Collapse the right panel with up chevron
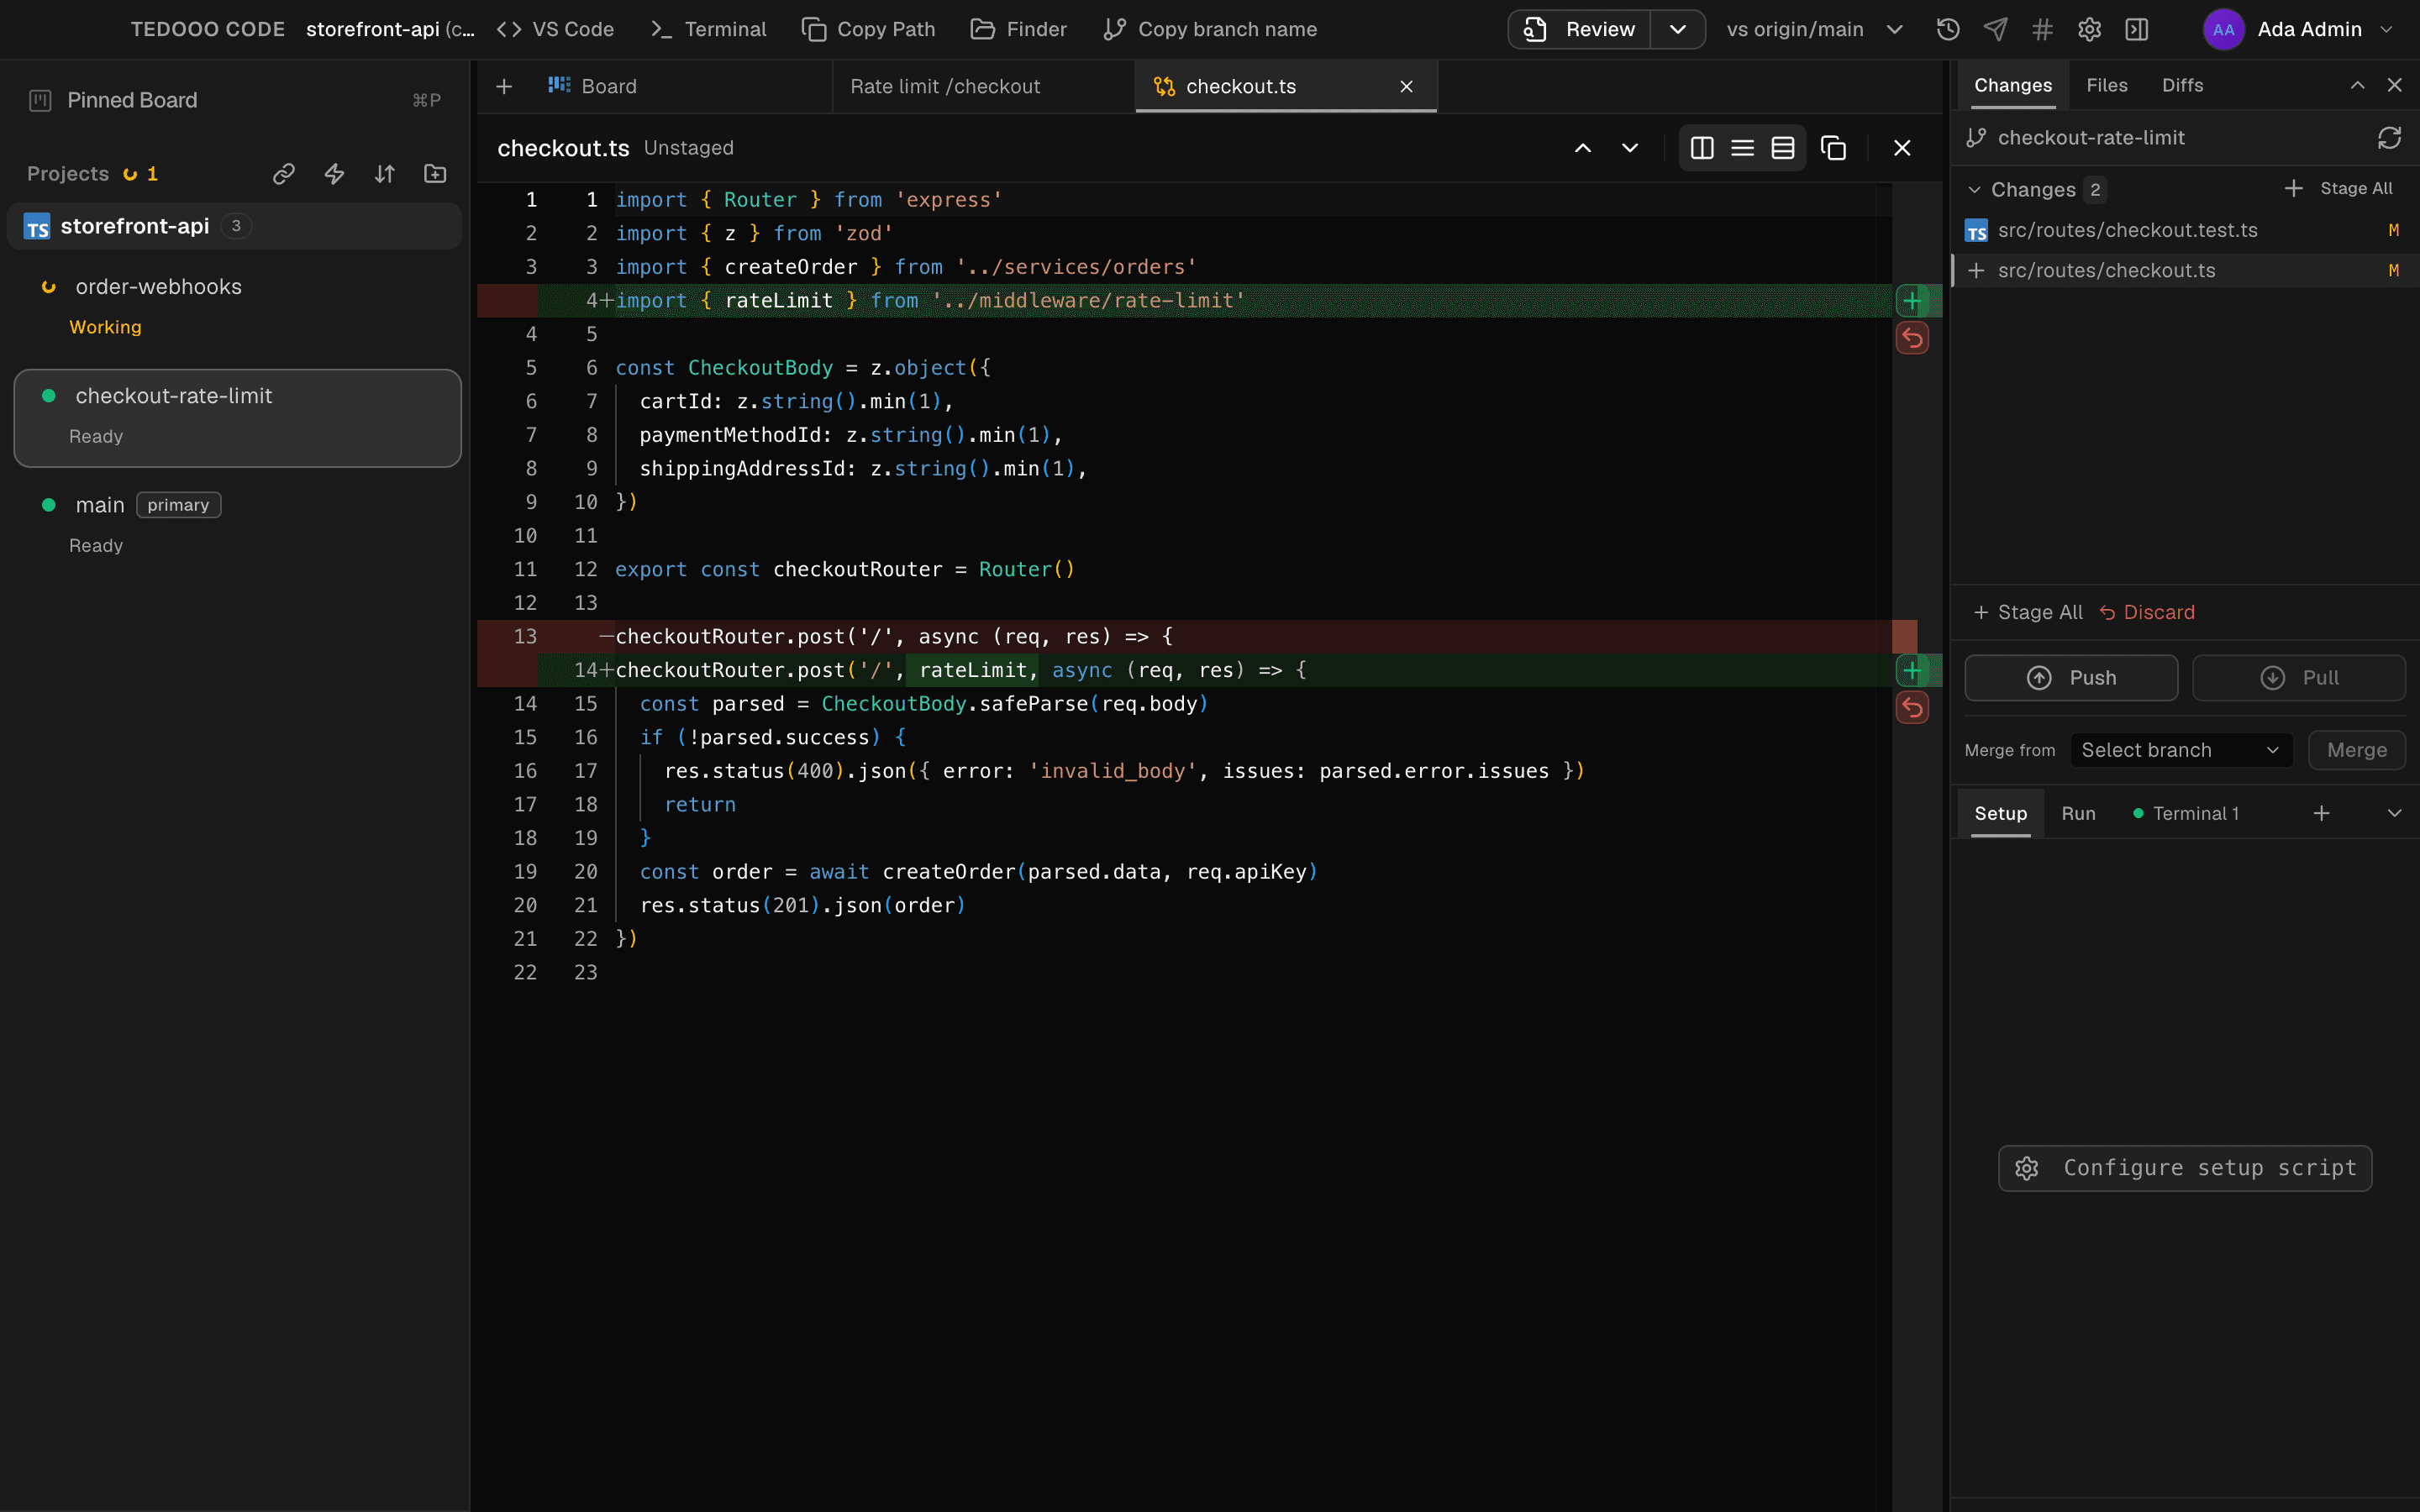Screen dimensions: 2420x1512 click(2357, 86)
